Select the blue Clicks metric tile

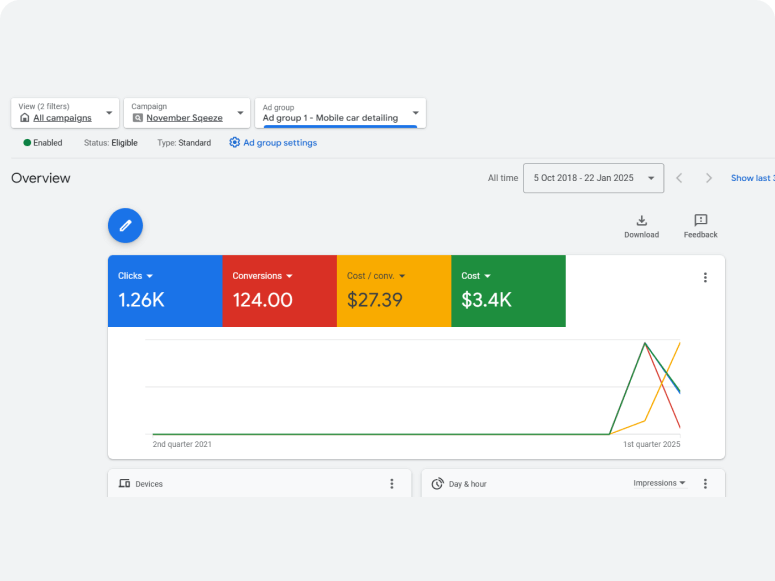[x=165, y=291]
